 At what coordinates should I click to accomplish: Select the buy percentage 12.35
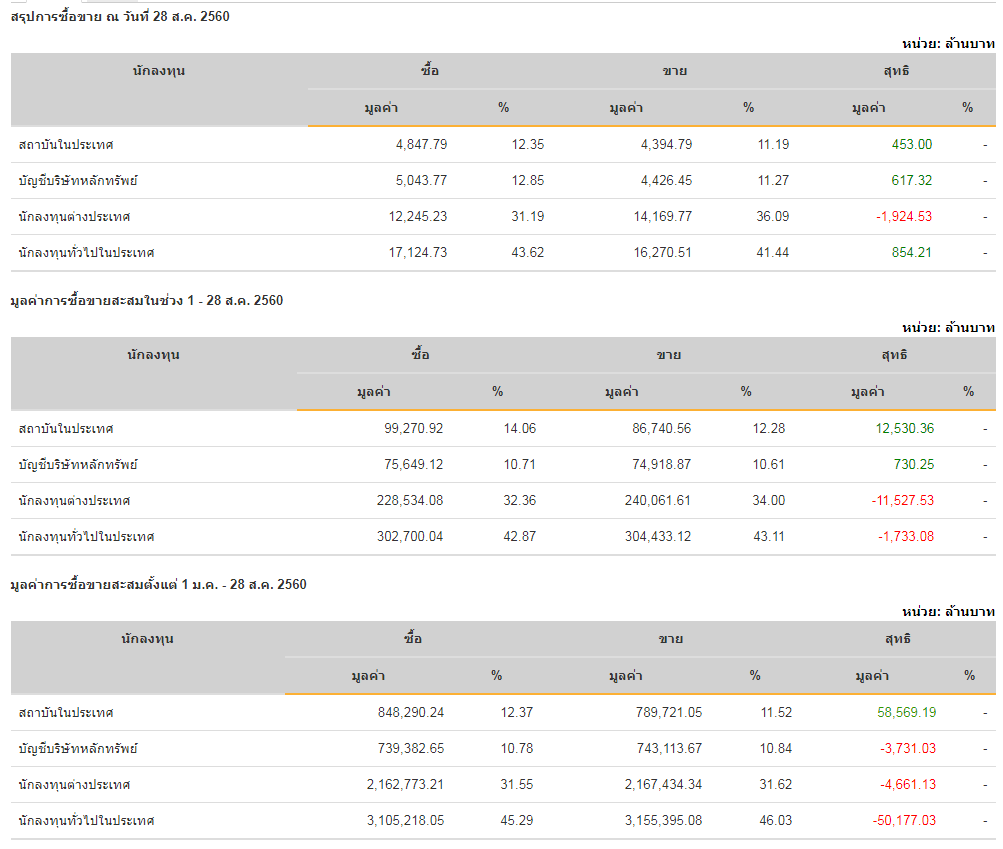[x=527, y=144]
